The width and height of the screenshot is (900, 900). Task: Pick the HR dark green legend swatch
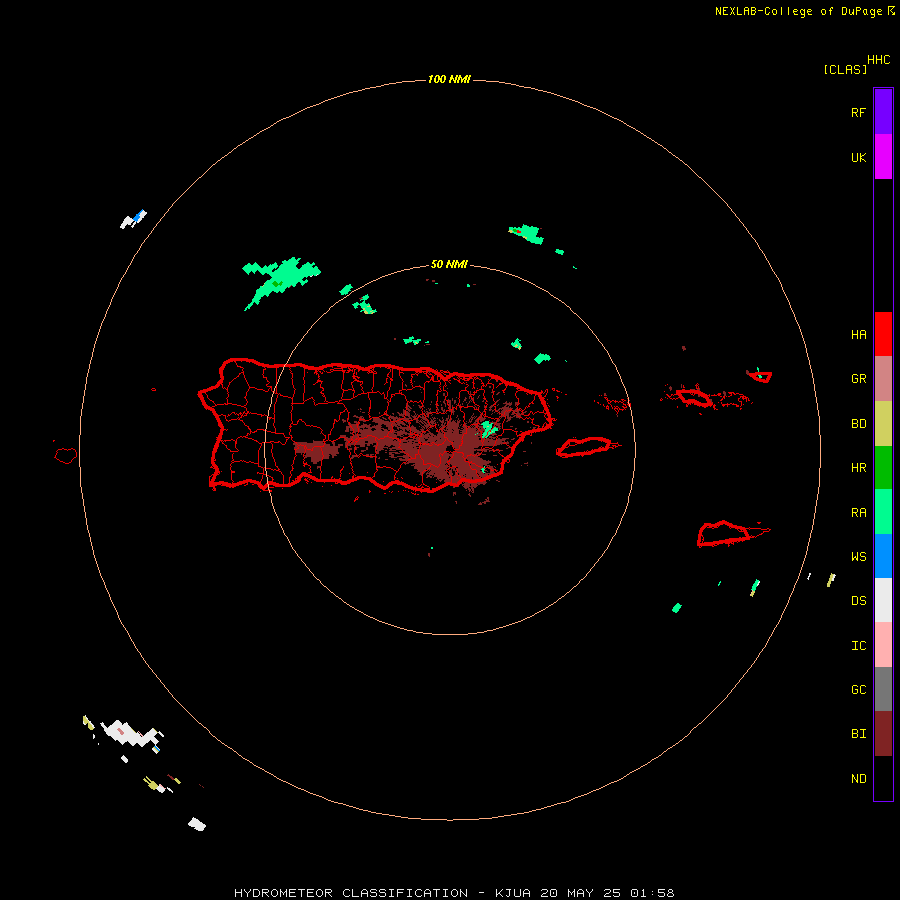(883, 467)
